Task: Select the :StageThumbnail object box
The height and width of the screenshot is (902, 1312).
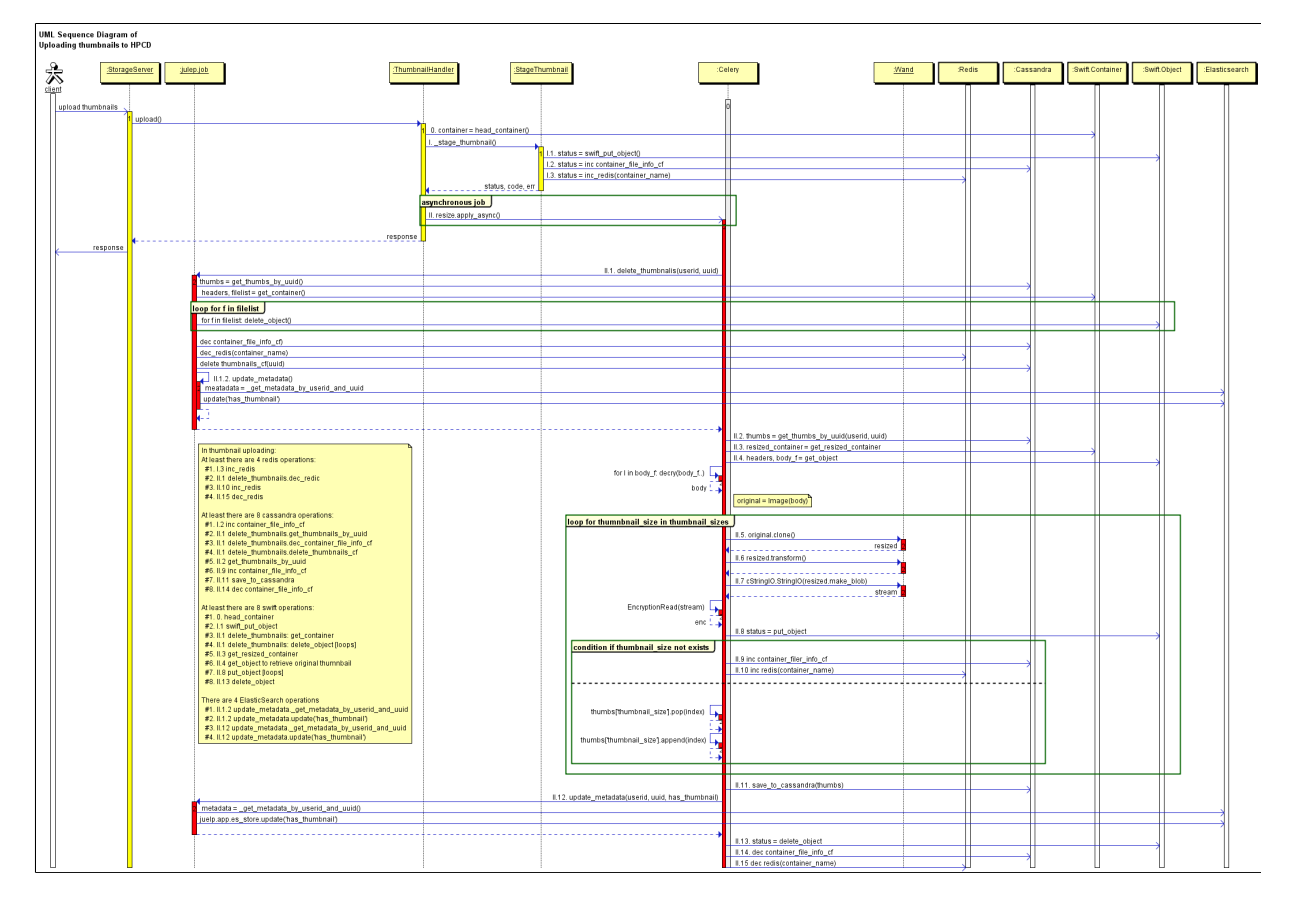Action: click(541, 71)
